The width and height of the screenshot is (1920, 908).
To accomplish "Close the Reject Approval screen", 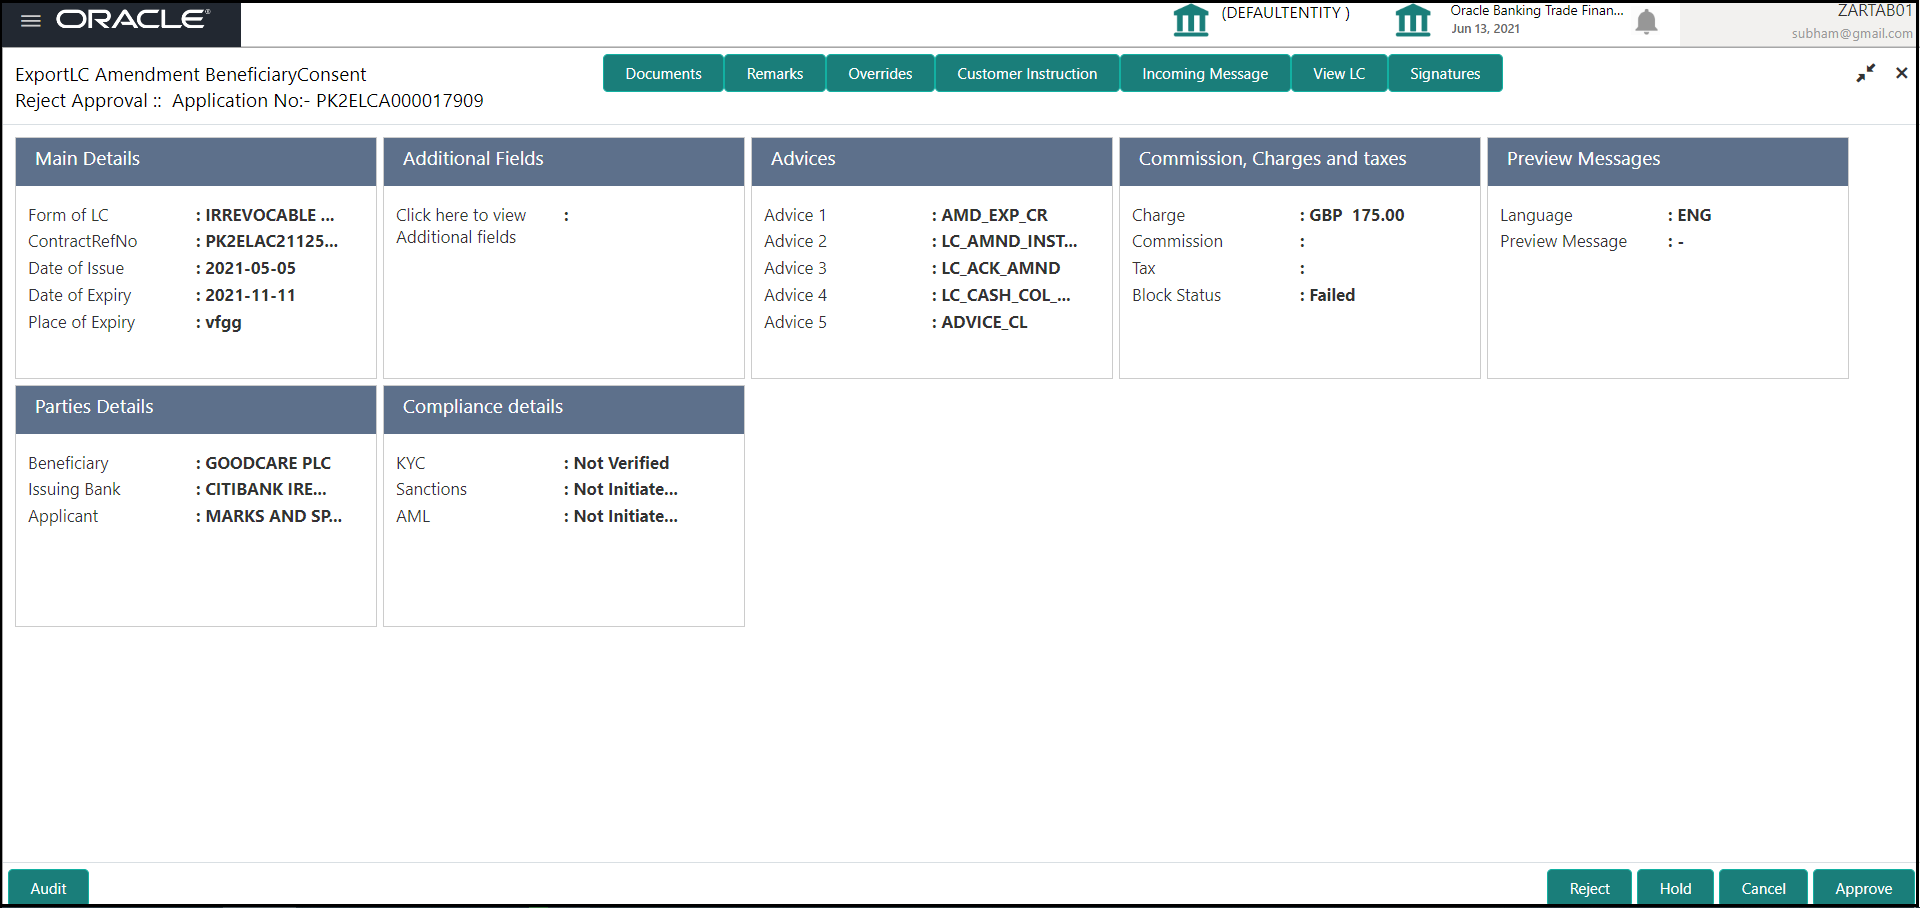I will point(1901,73).
